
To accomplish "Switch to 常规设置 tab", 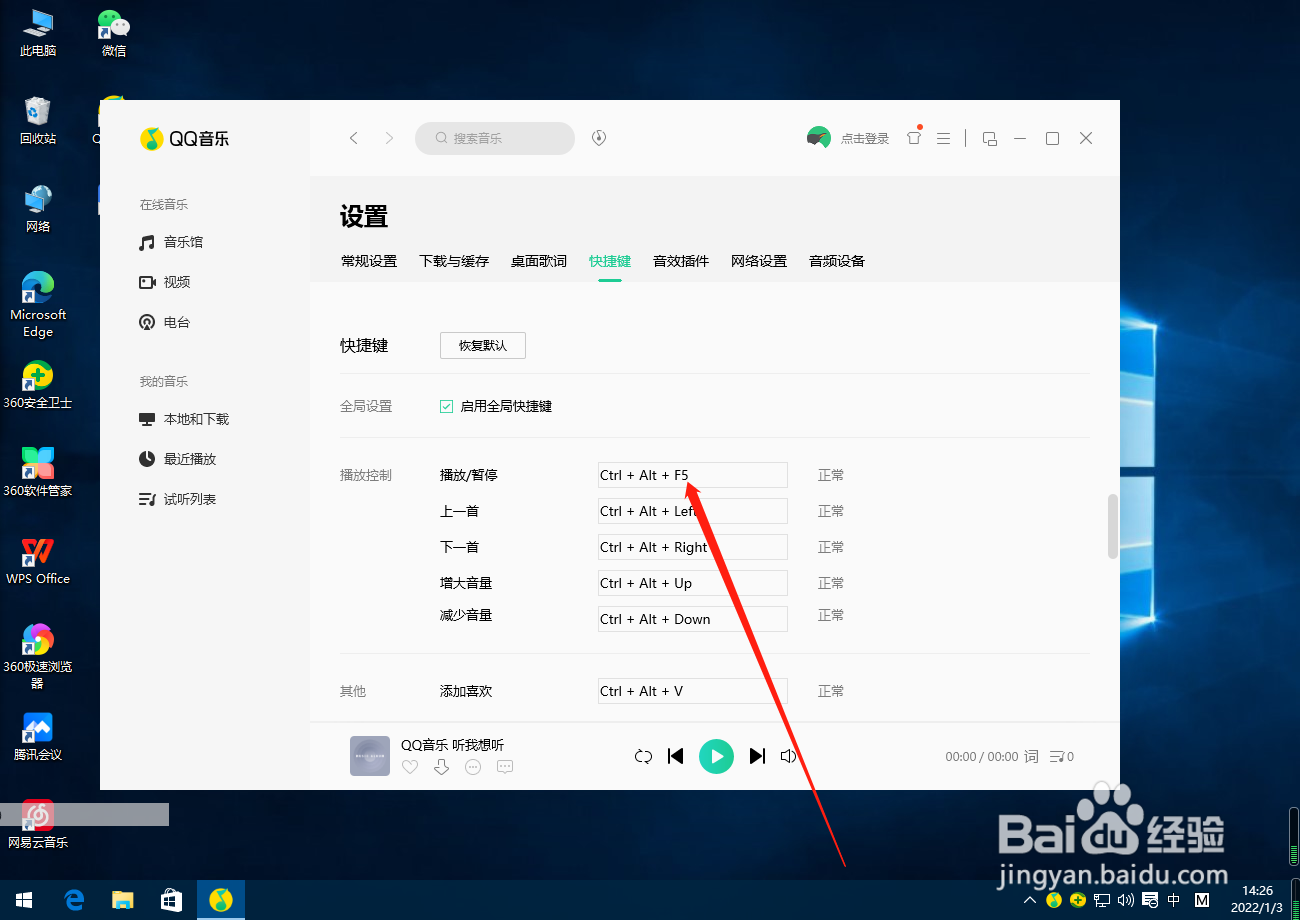I will pos(369,261).
